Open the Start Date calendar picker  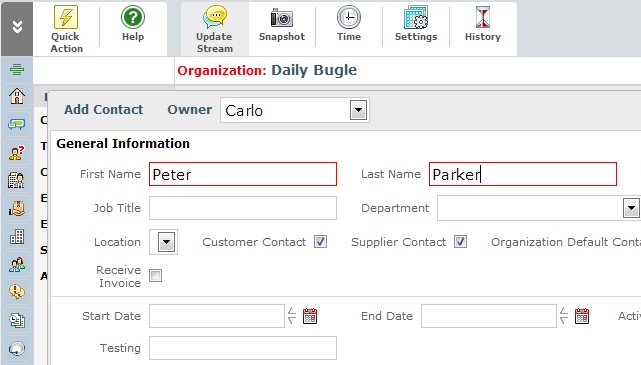point(310,316)
